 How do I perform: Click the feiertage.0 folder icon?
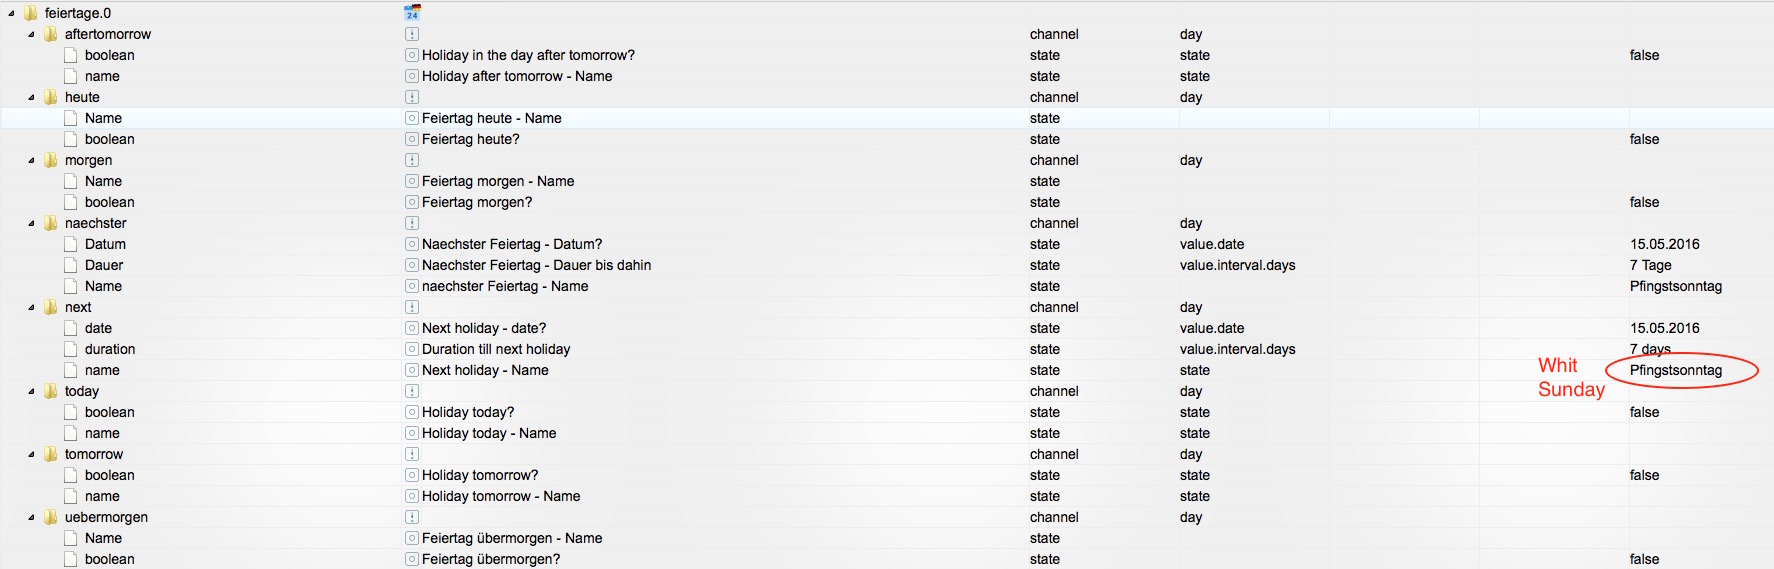click(x=31, y=13)
